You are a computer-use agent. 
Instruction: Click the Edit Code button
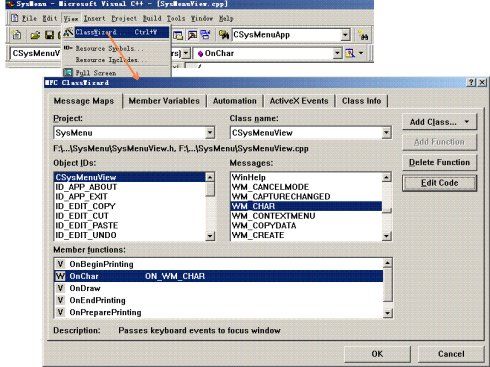(439, 183)
